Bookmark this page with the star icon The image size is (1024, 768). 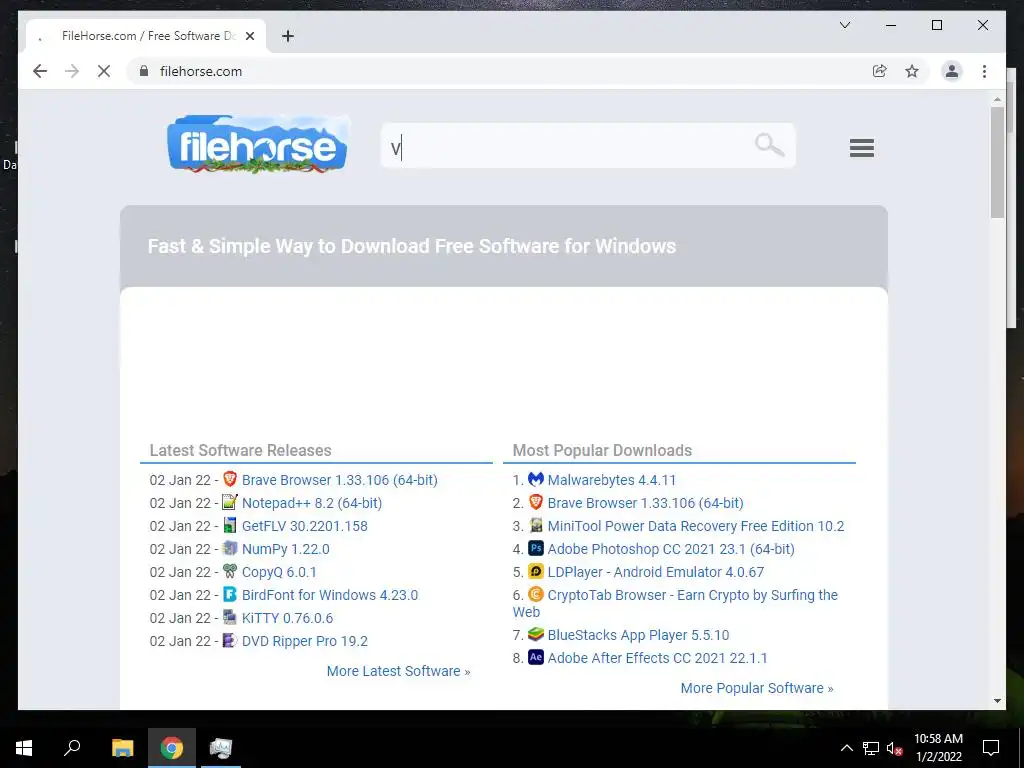click(912, 71)
